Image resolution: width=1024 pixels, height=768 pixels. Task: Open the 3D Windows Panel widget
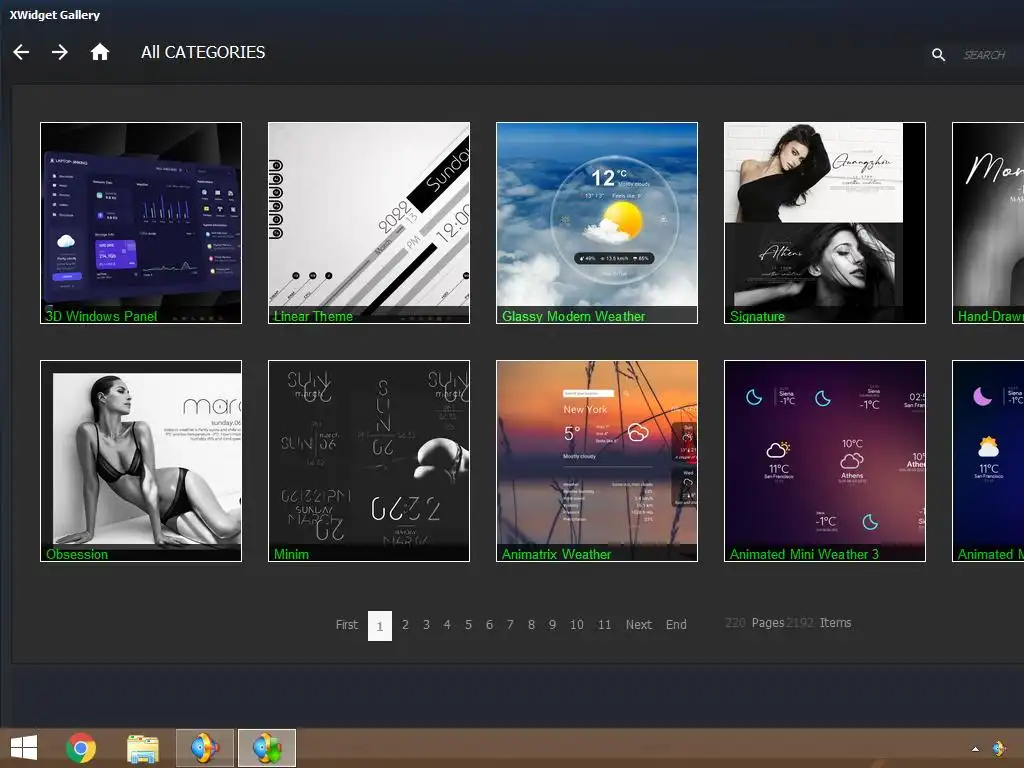tap(141, 223)
